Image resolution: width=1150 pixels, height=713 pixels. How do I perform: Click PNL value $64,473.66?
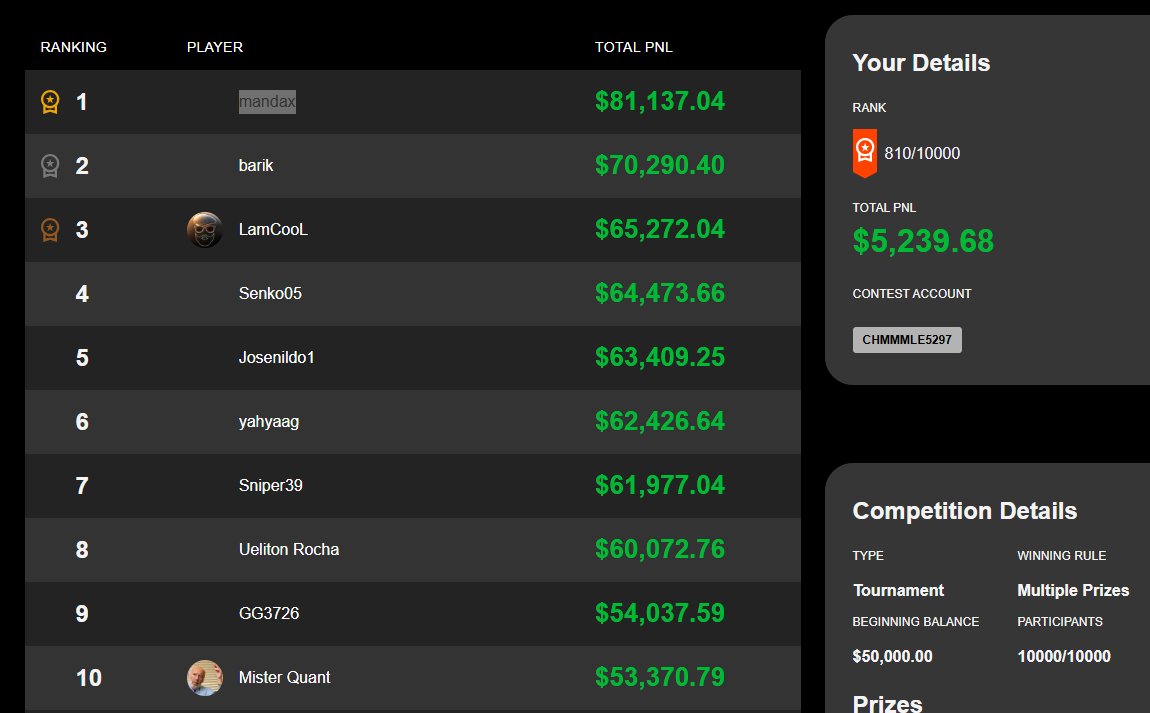pyautogui.click(x=660, y=293)
